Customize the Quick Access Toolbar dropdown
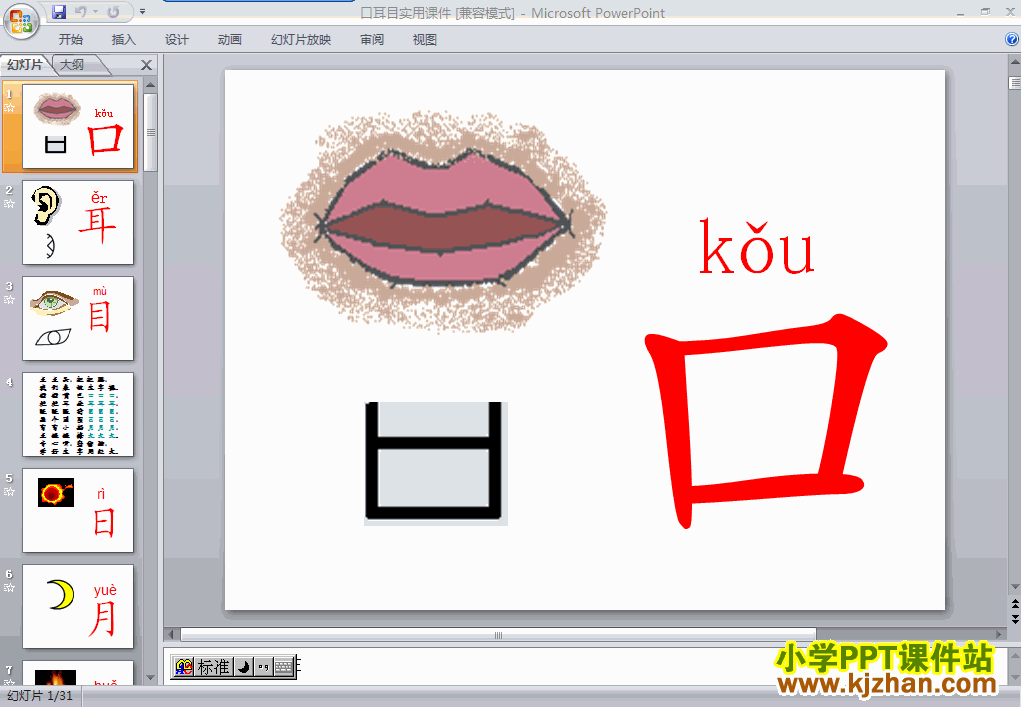The width and height of the screenshot is (1021, 707). [143, 12]
